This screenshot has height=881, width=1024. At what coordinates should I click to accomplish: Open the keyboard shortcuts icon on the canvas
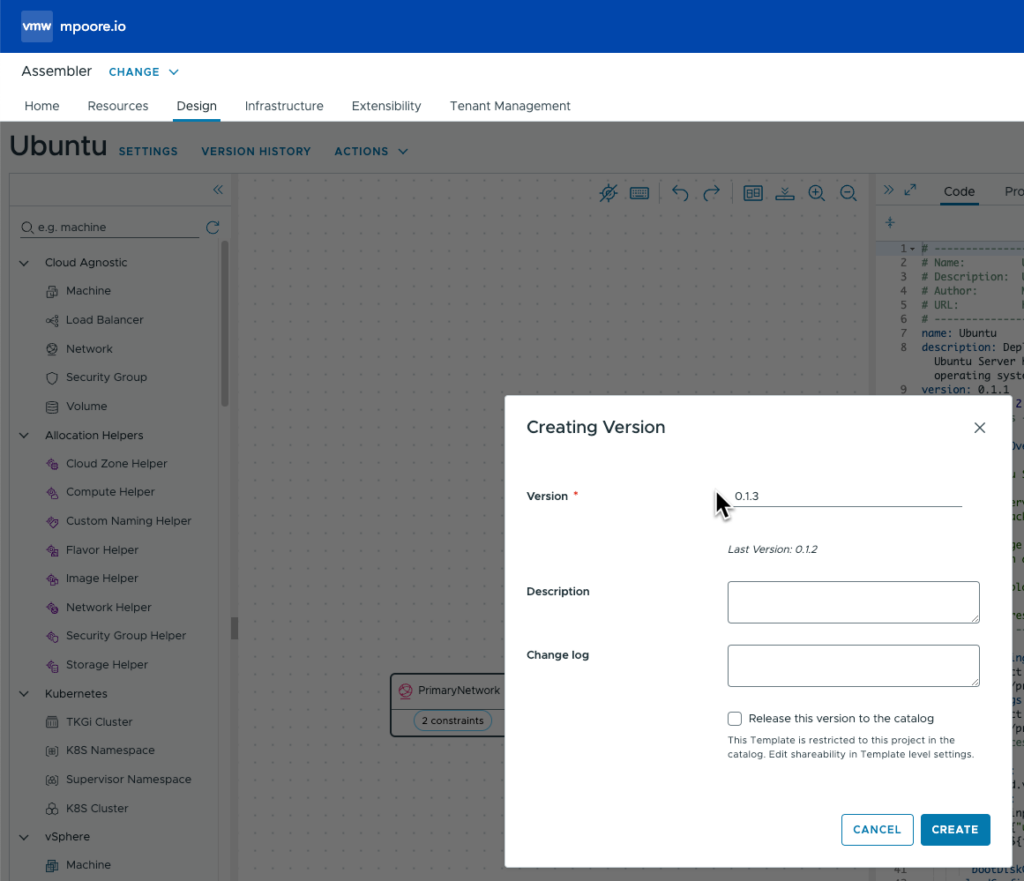(640, 193)
